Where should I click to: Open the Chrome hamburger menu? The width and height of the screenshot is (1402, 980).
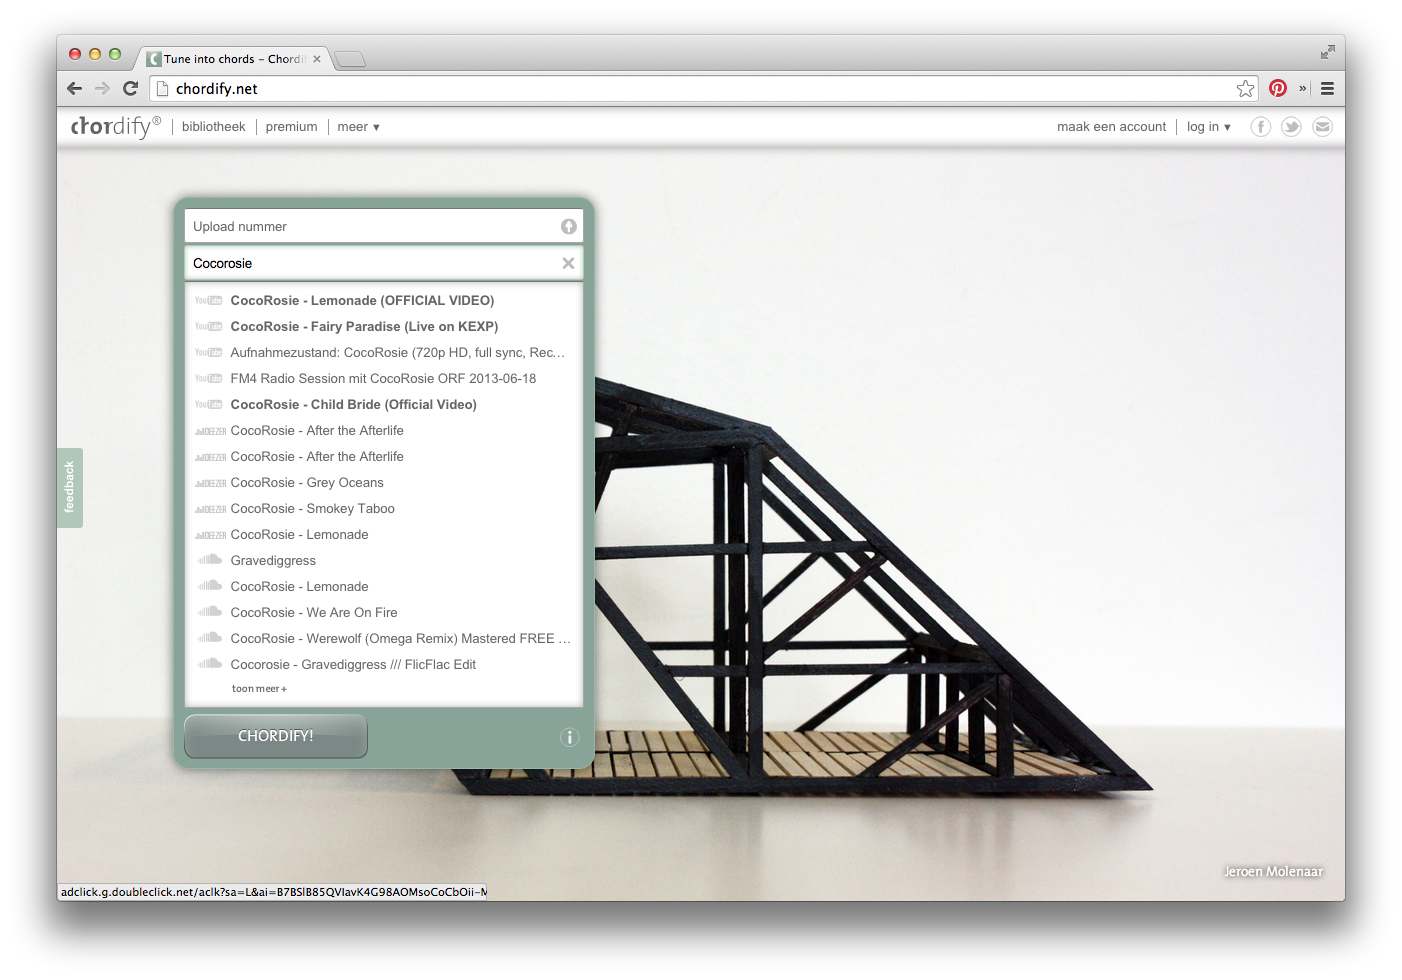tap(1327, 88)
